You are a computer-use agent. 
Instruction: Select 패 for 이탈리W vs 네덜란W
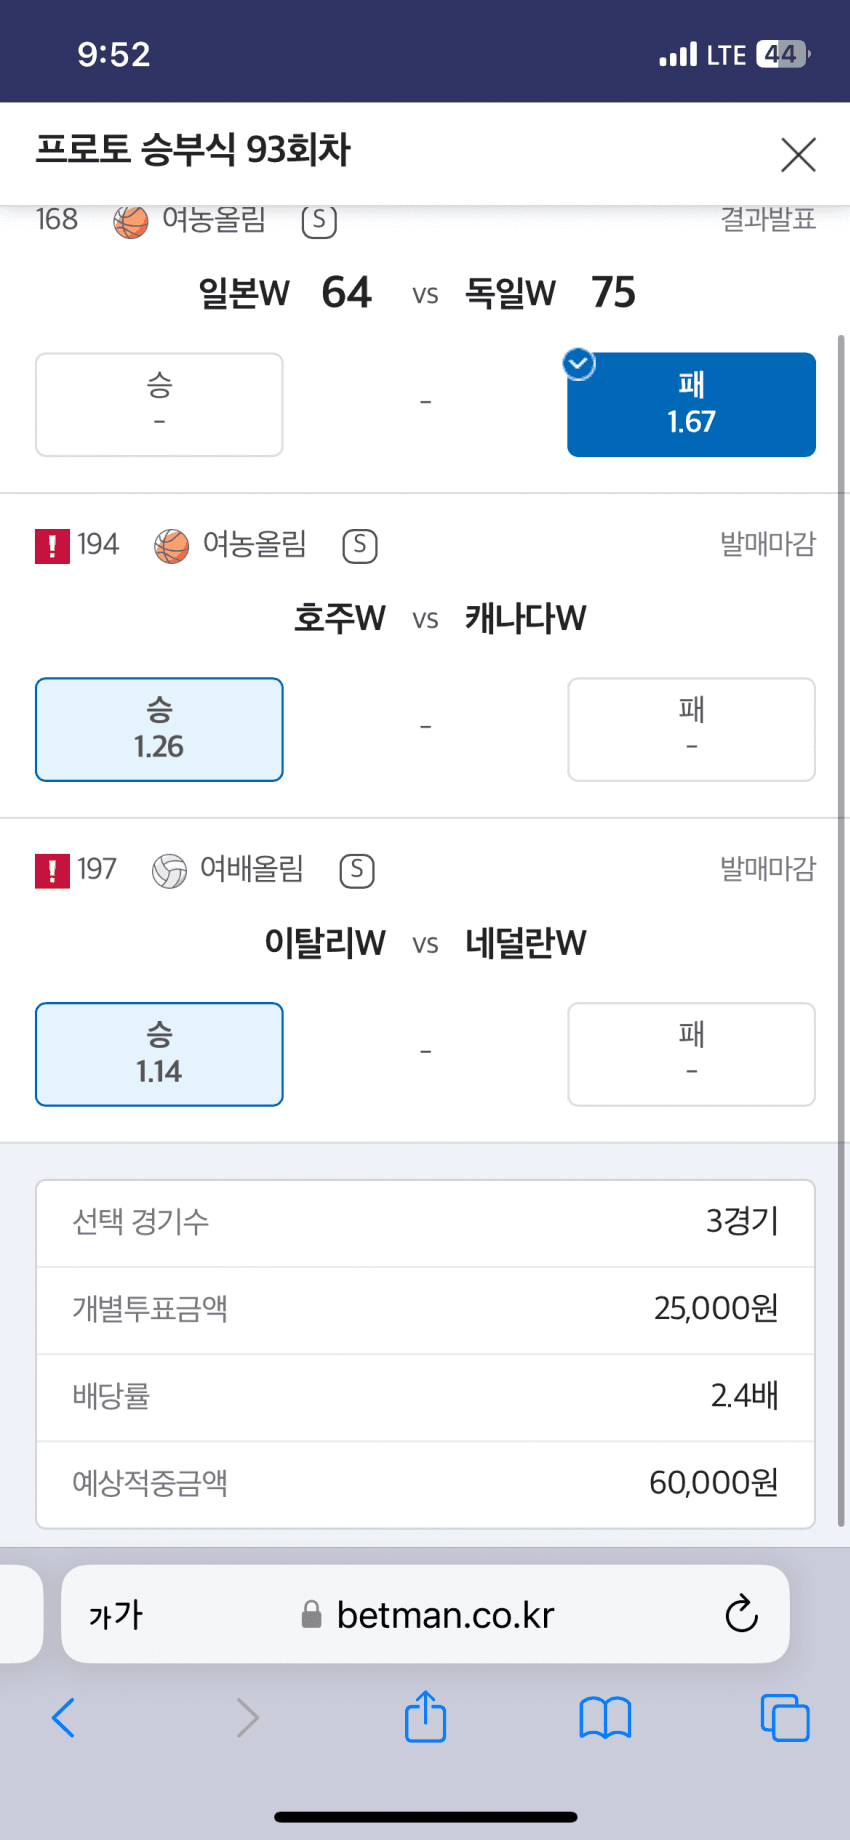pos(691,1054)
